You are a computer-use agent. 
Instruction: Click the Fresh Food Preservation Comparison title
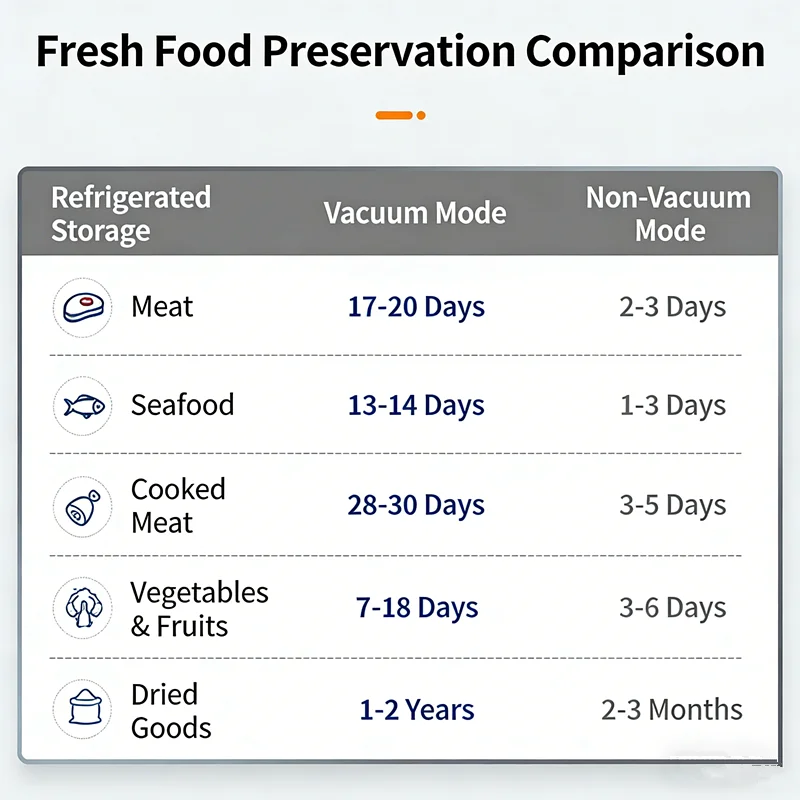point(401,52)
